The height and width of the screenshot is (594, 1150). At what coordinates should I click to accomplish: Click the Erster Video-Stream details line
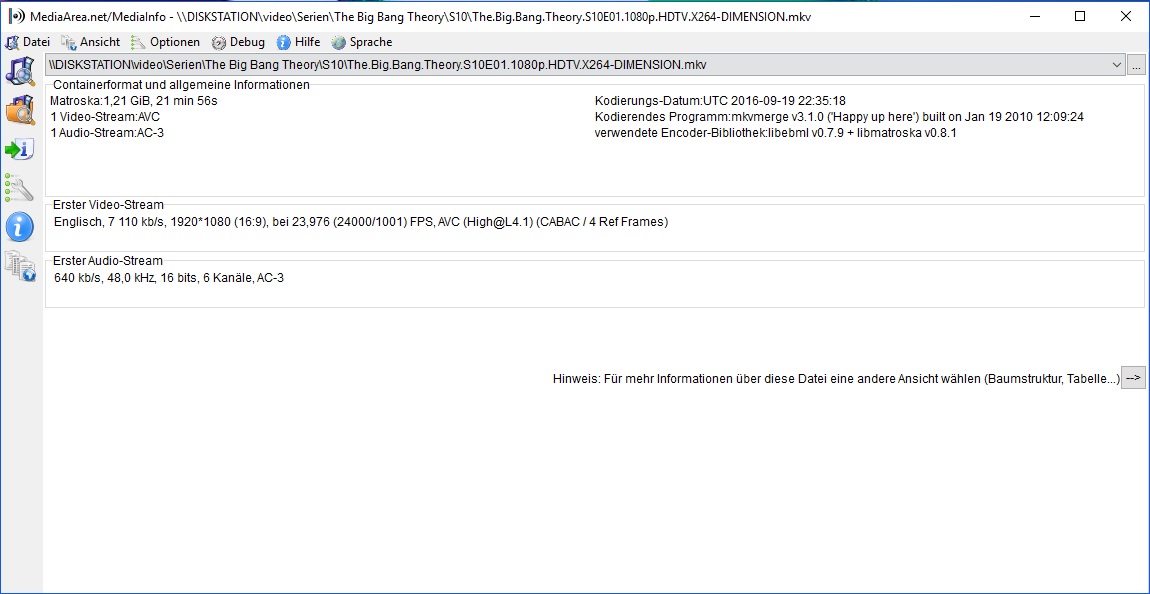pyautogui.click(x=360, y=222)
